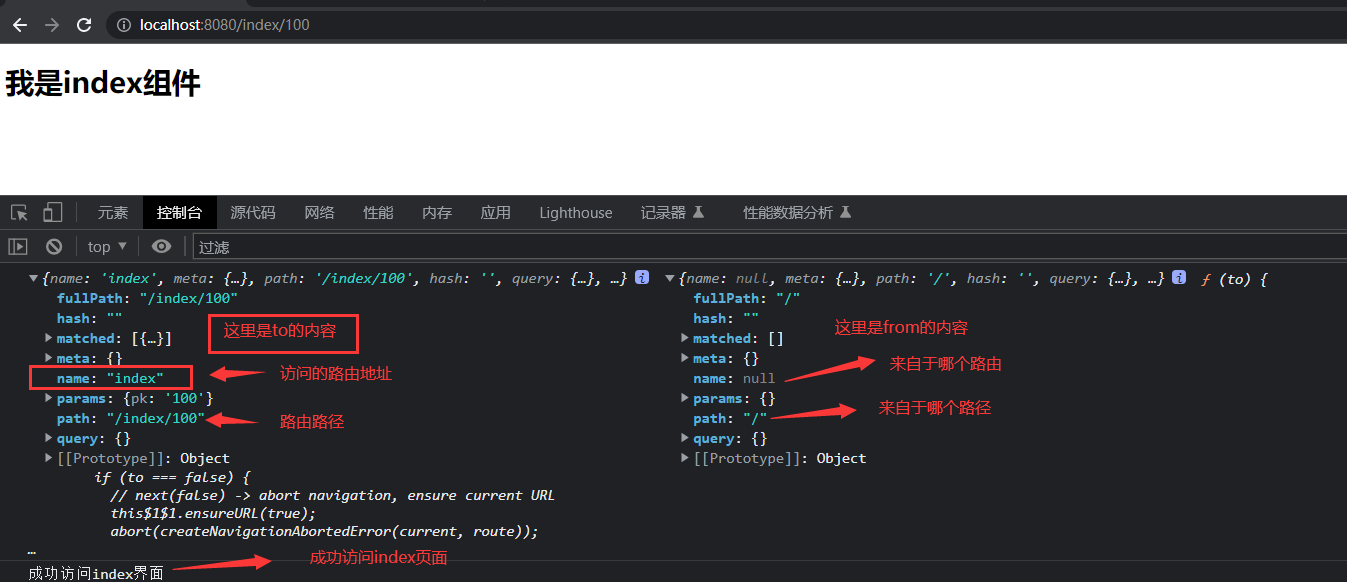Select name "index" property
The image size is (1347, 582).
[x=109, y=378]
